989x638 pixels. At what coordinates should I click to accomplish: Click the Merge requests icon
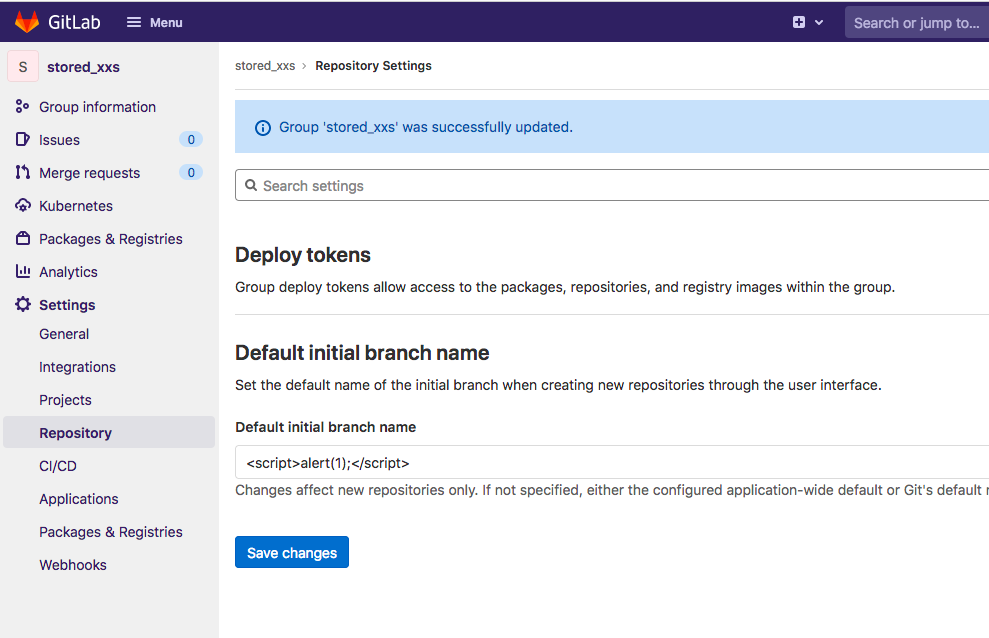point(22,173)
